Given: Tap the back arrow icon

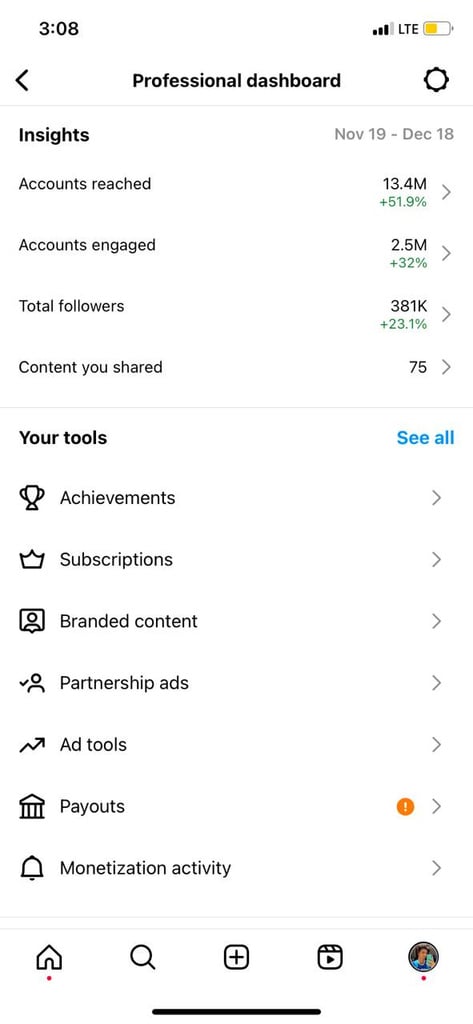Looking at the screenshot, I should point(22,80).
